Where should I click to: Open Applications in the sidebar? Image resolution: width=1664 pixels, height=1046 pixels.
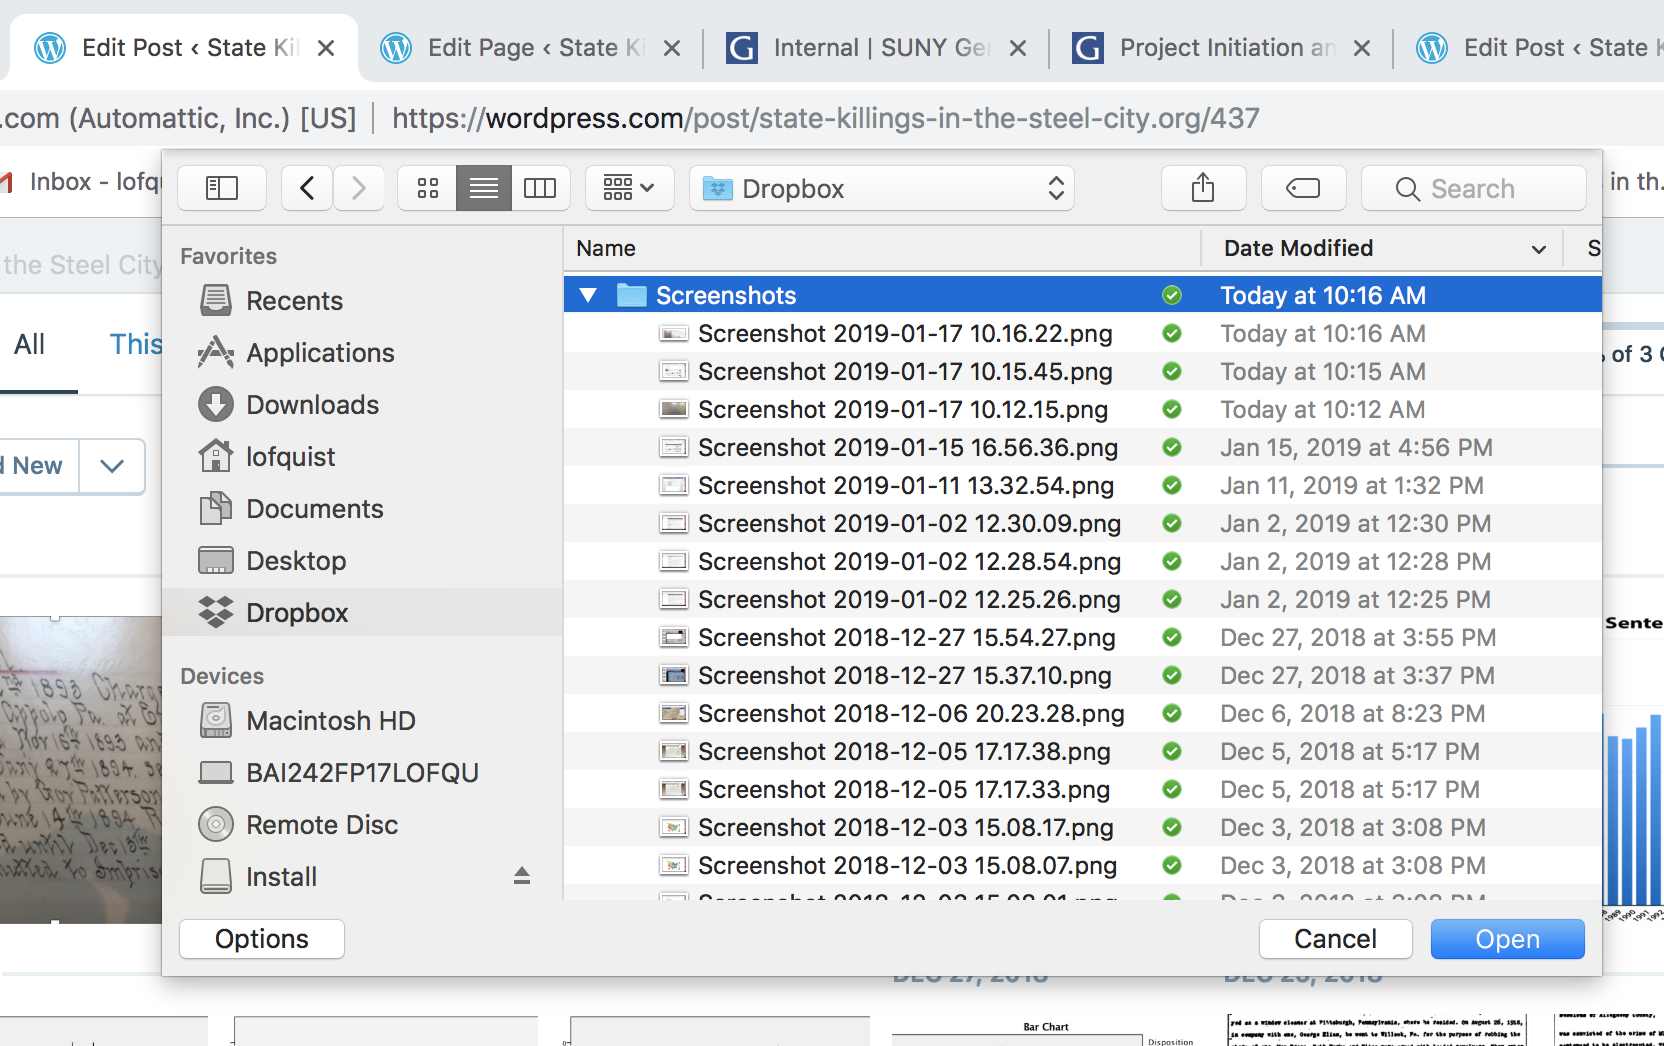320,353
